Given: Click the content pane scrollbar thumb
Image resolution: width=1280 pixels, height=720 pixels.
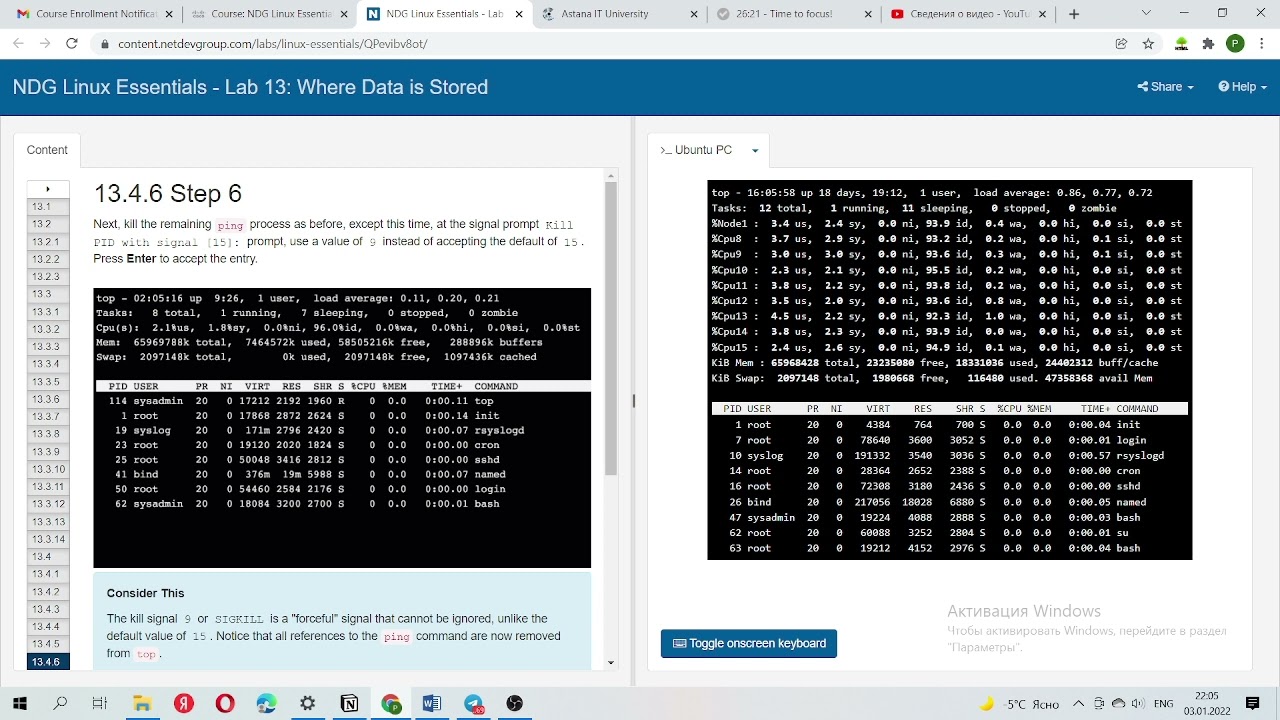Looking at the screenshot, I should tap(611, 329).
